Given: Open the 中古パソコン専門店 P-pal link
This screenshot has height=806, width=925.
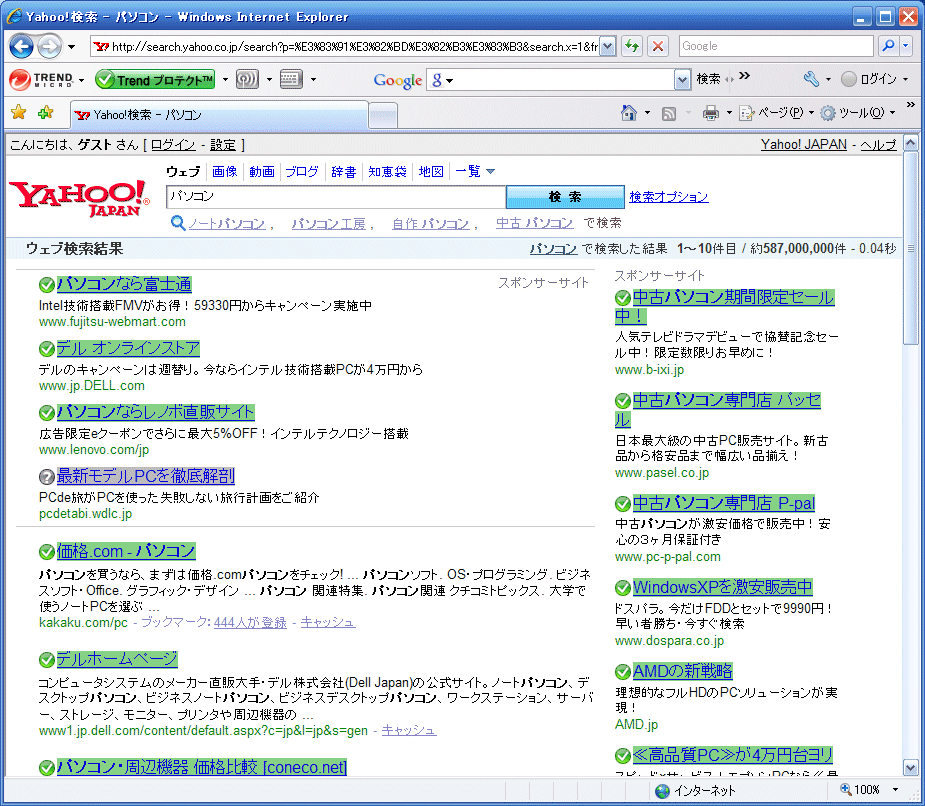Looking at the screenshot, I should click(724, 503).
